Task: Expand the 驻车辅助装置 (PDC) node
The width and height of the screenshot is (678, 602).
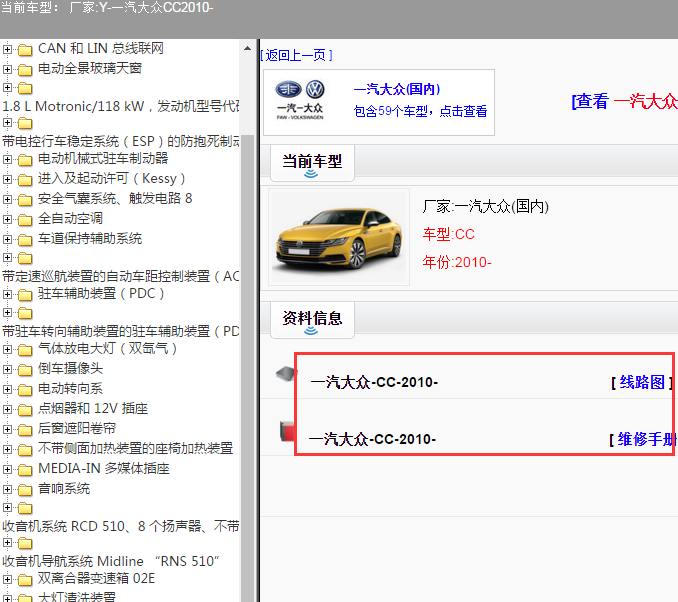Action: [x=7, y=295]
